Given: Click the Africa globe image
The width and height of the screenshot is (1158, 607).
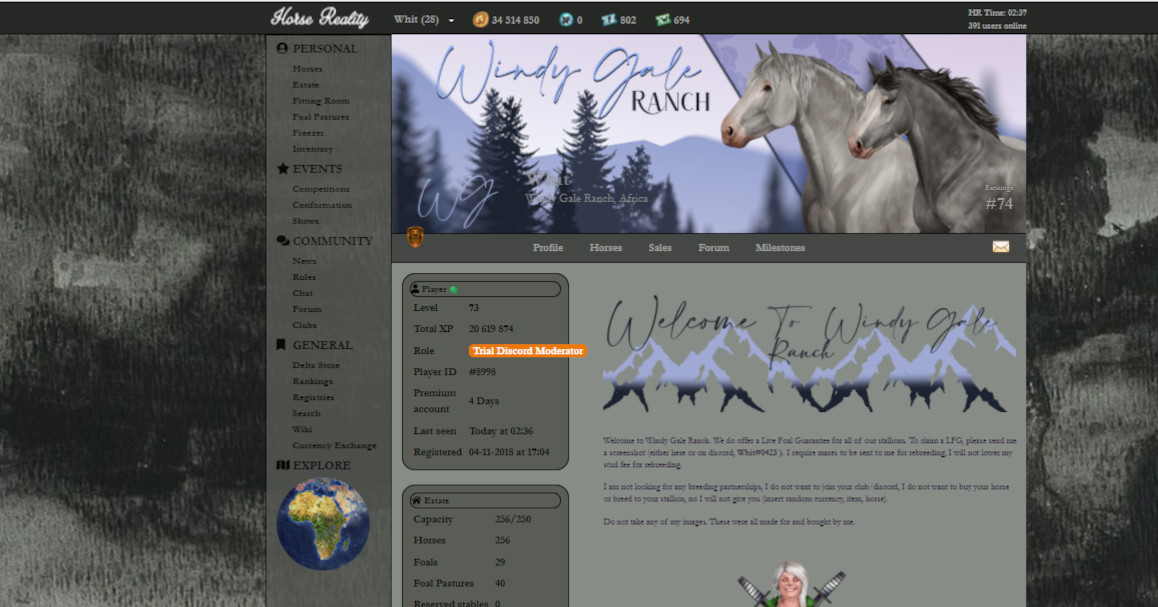Looking at the screenshot, I should [x=323, y=524].
